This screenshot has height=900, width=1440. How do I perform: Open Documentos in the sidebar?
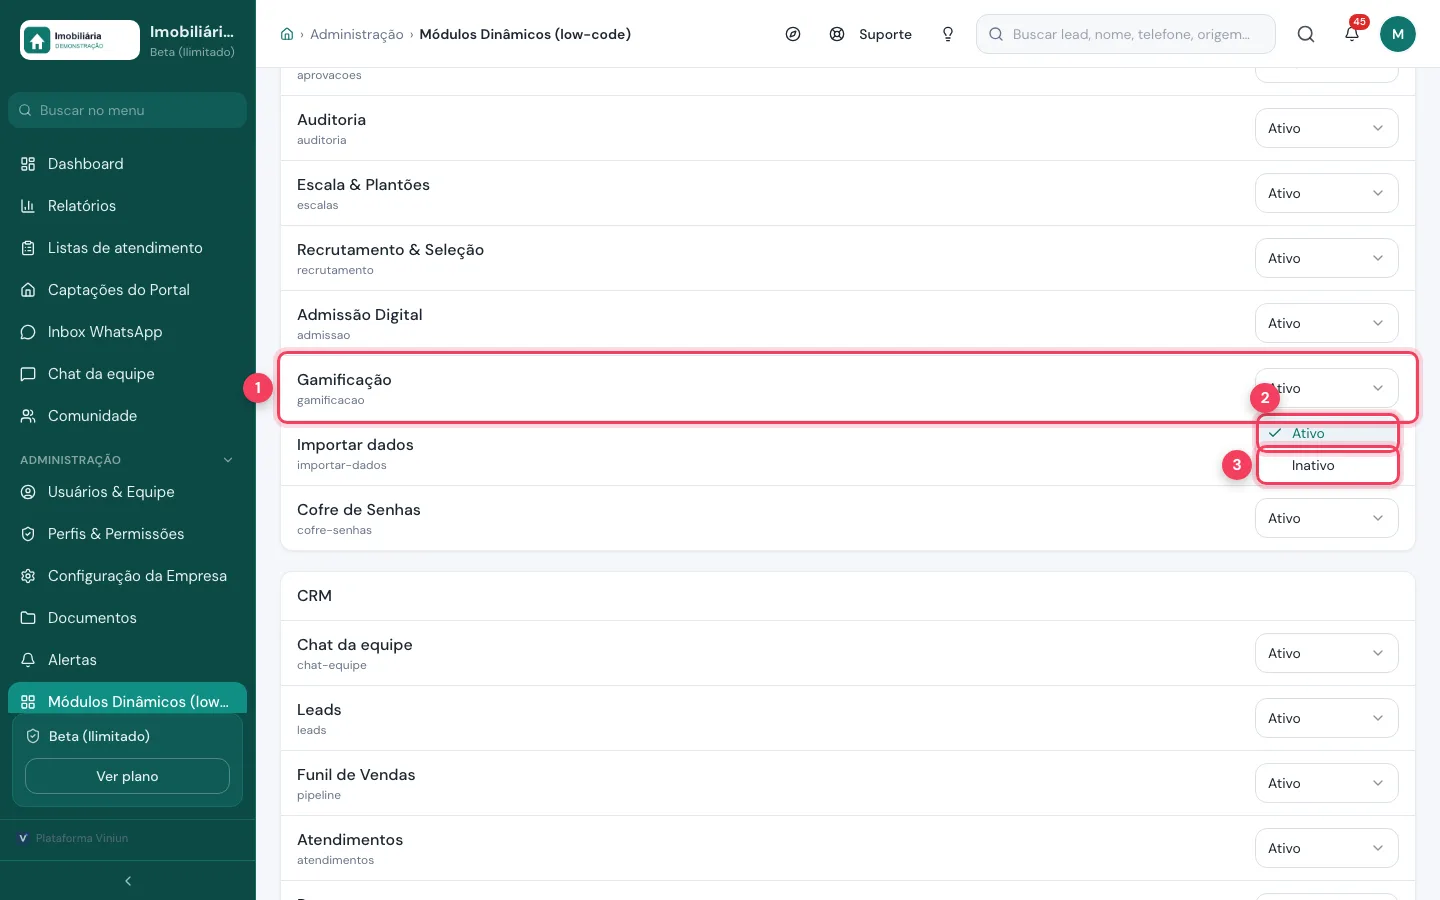coord(127,618)
